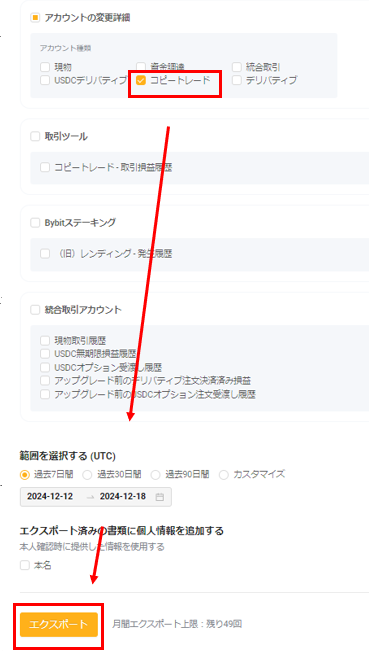Check the USDCオプション受渡し履歴 checkbox
This screenshot has width=369, height=651.
[x=45, y=367]
